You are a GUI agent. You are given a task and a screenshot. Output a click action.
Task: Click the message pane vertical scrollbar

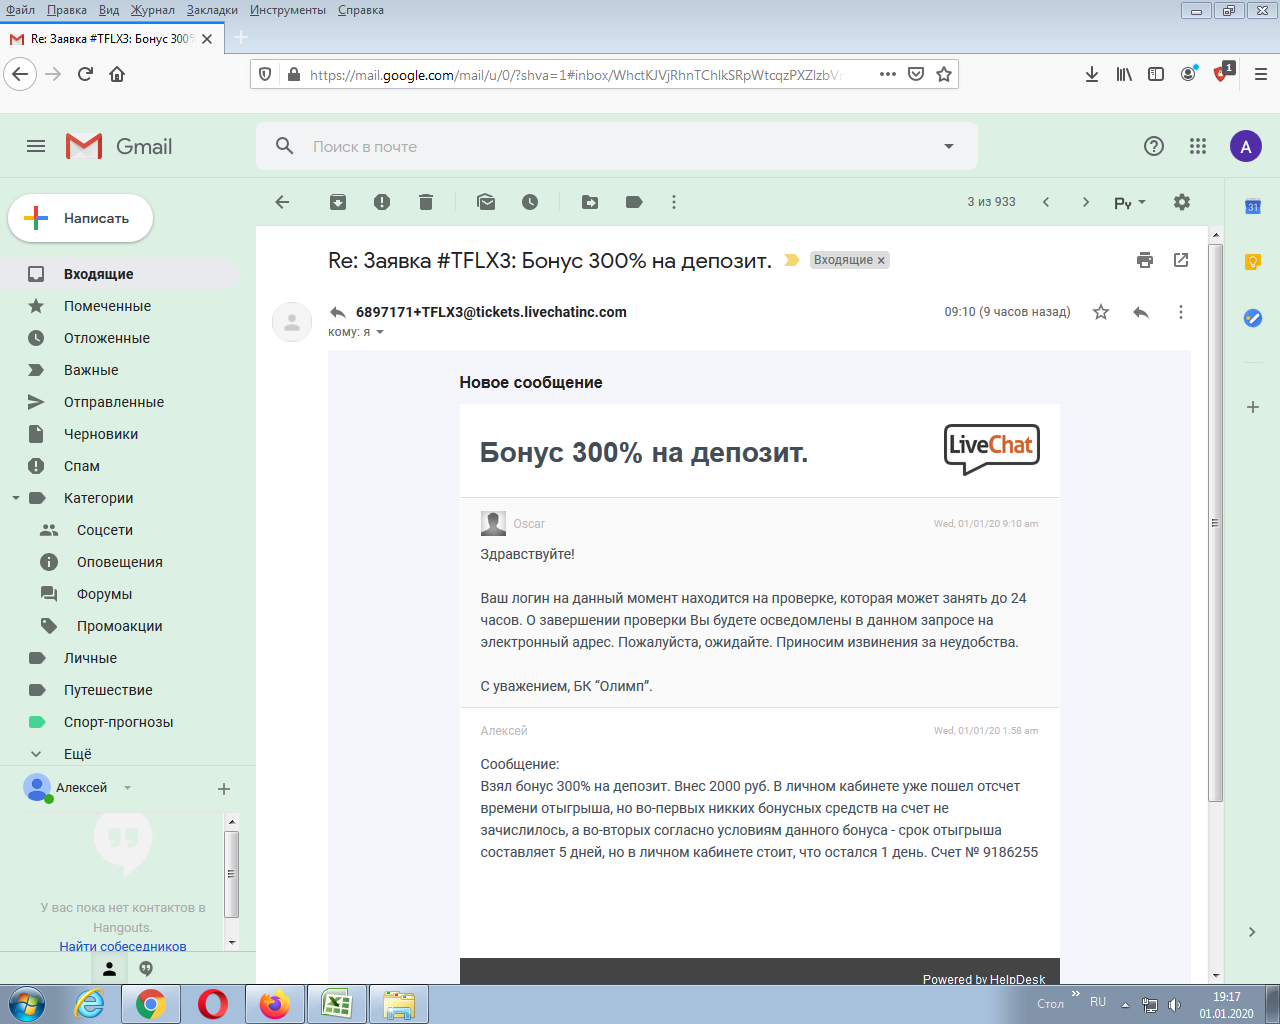click(1216, 522)
